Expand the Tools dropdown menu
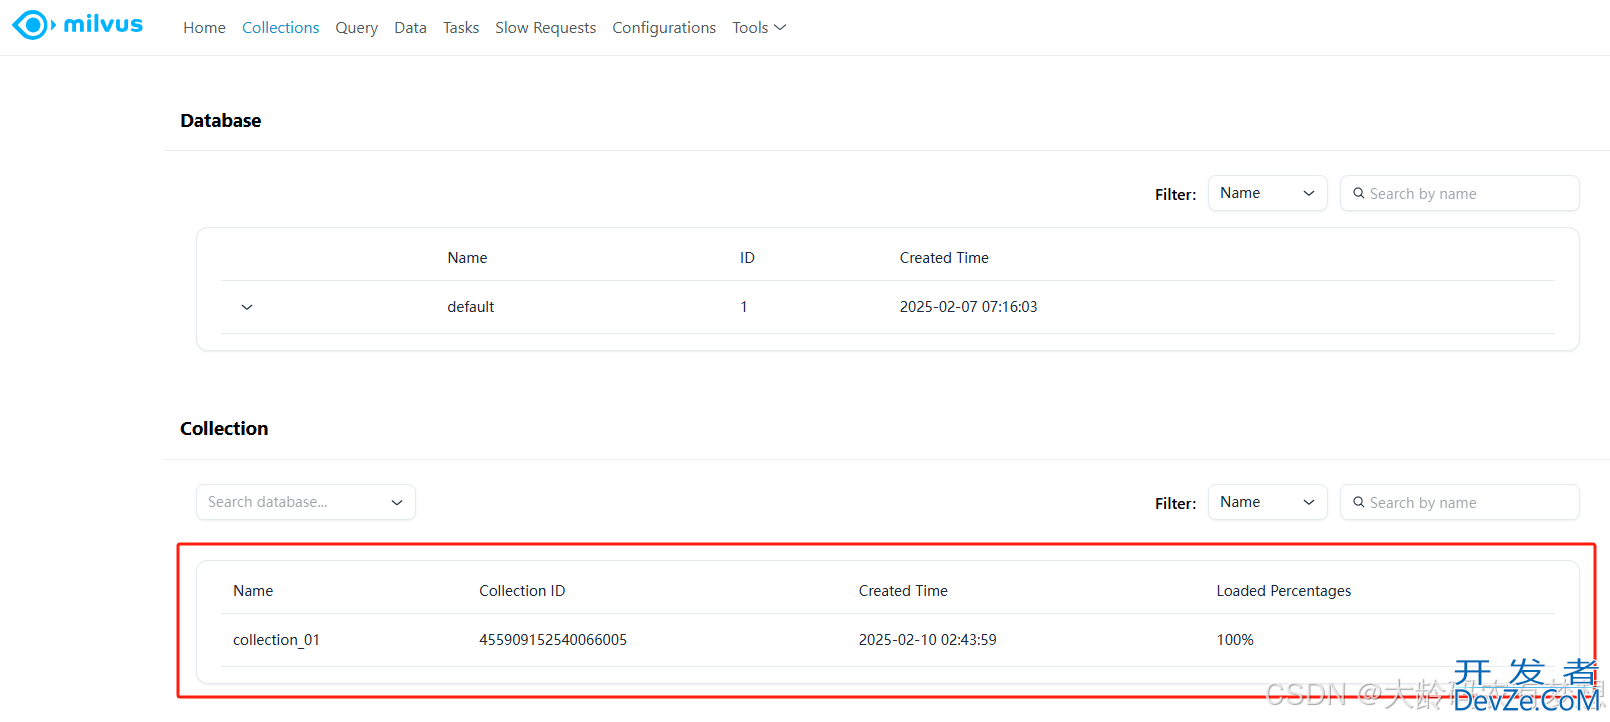The width and height of the screenshot is (1610, 722). pyautogui.click(x=759, y=28)
